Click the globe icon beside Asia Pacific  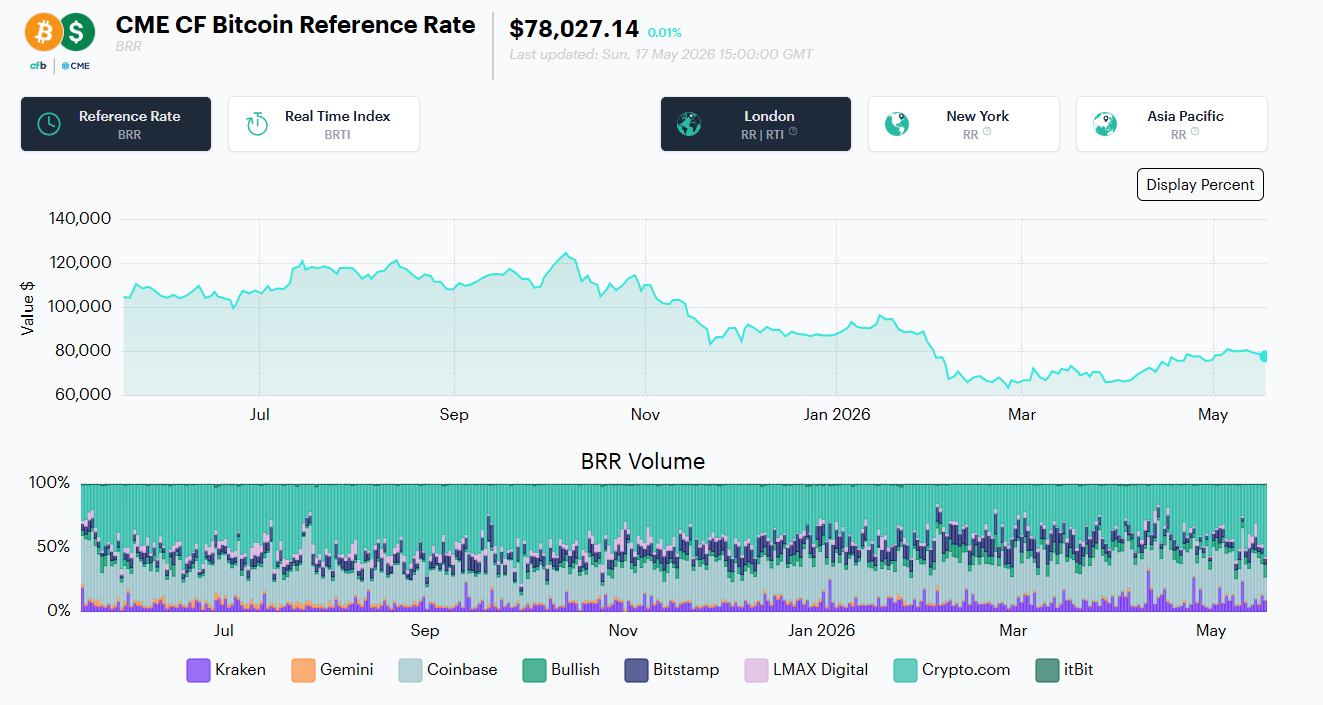tap(1105, 124)
